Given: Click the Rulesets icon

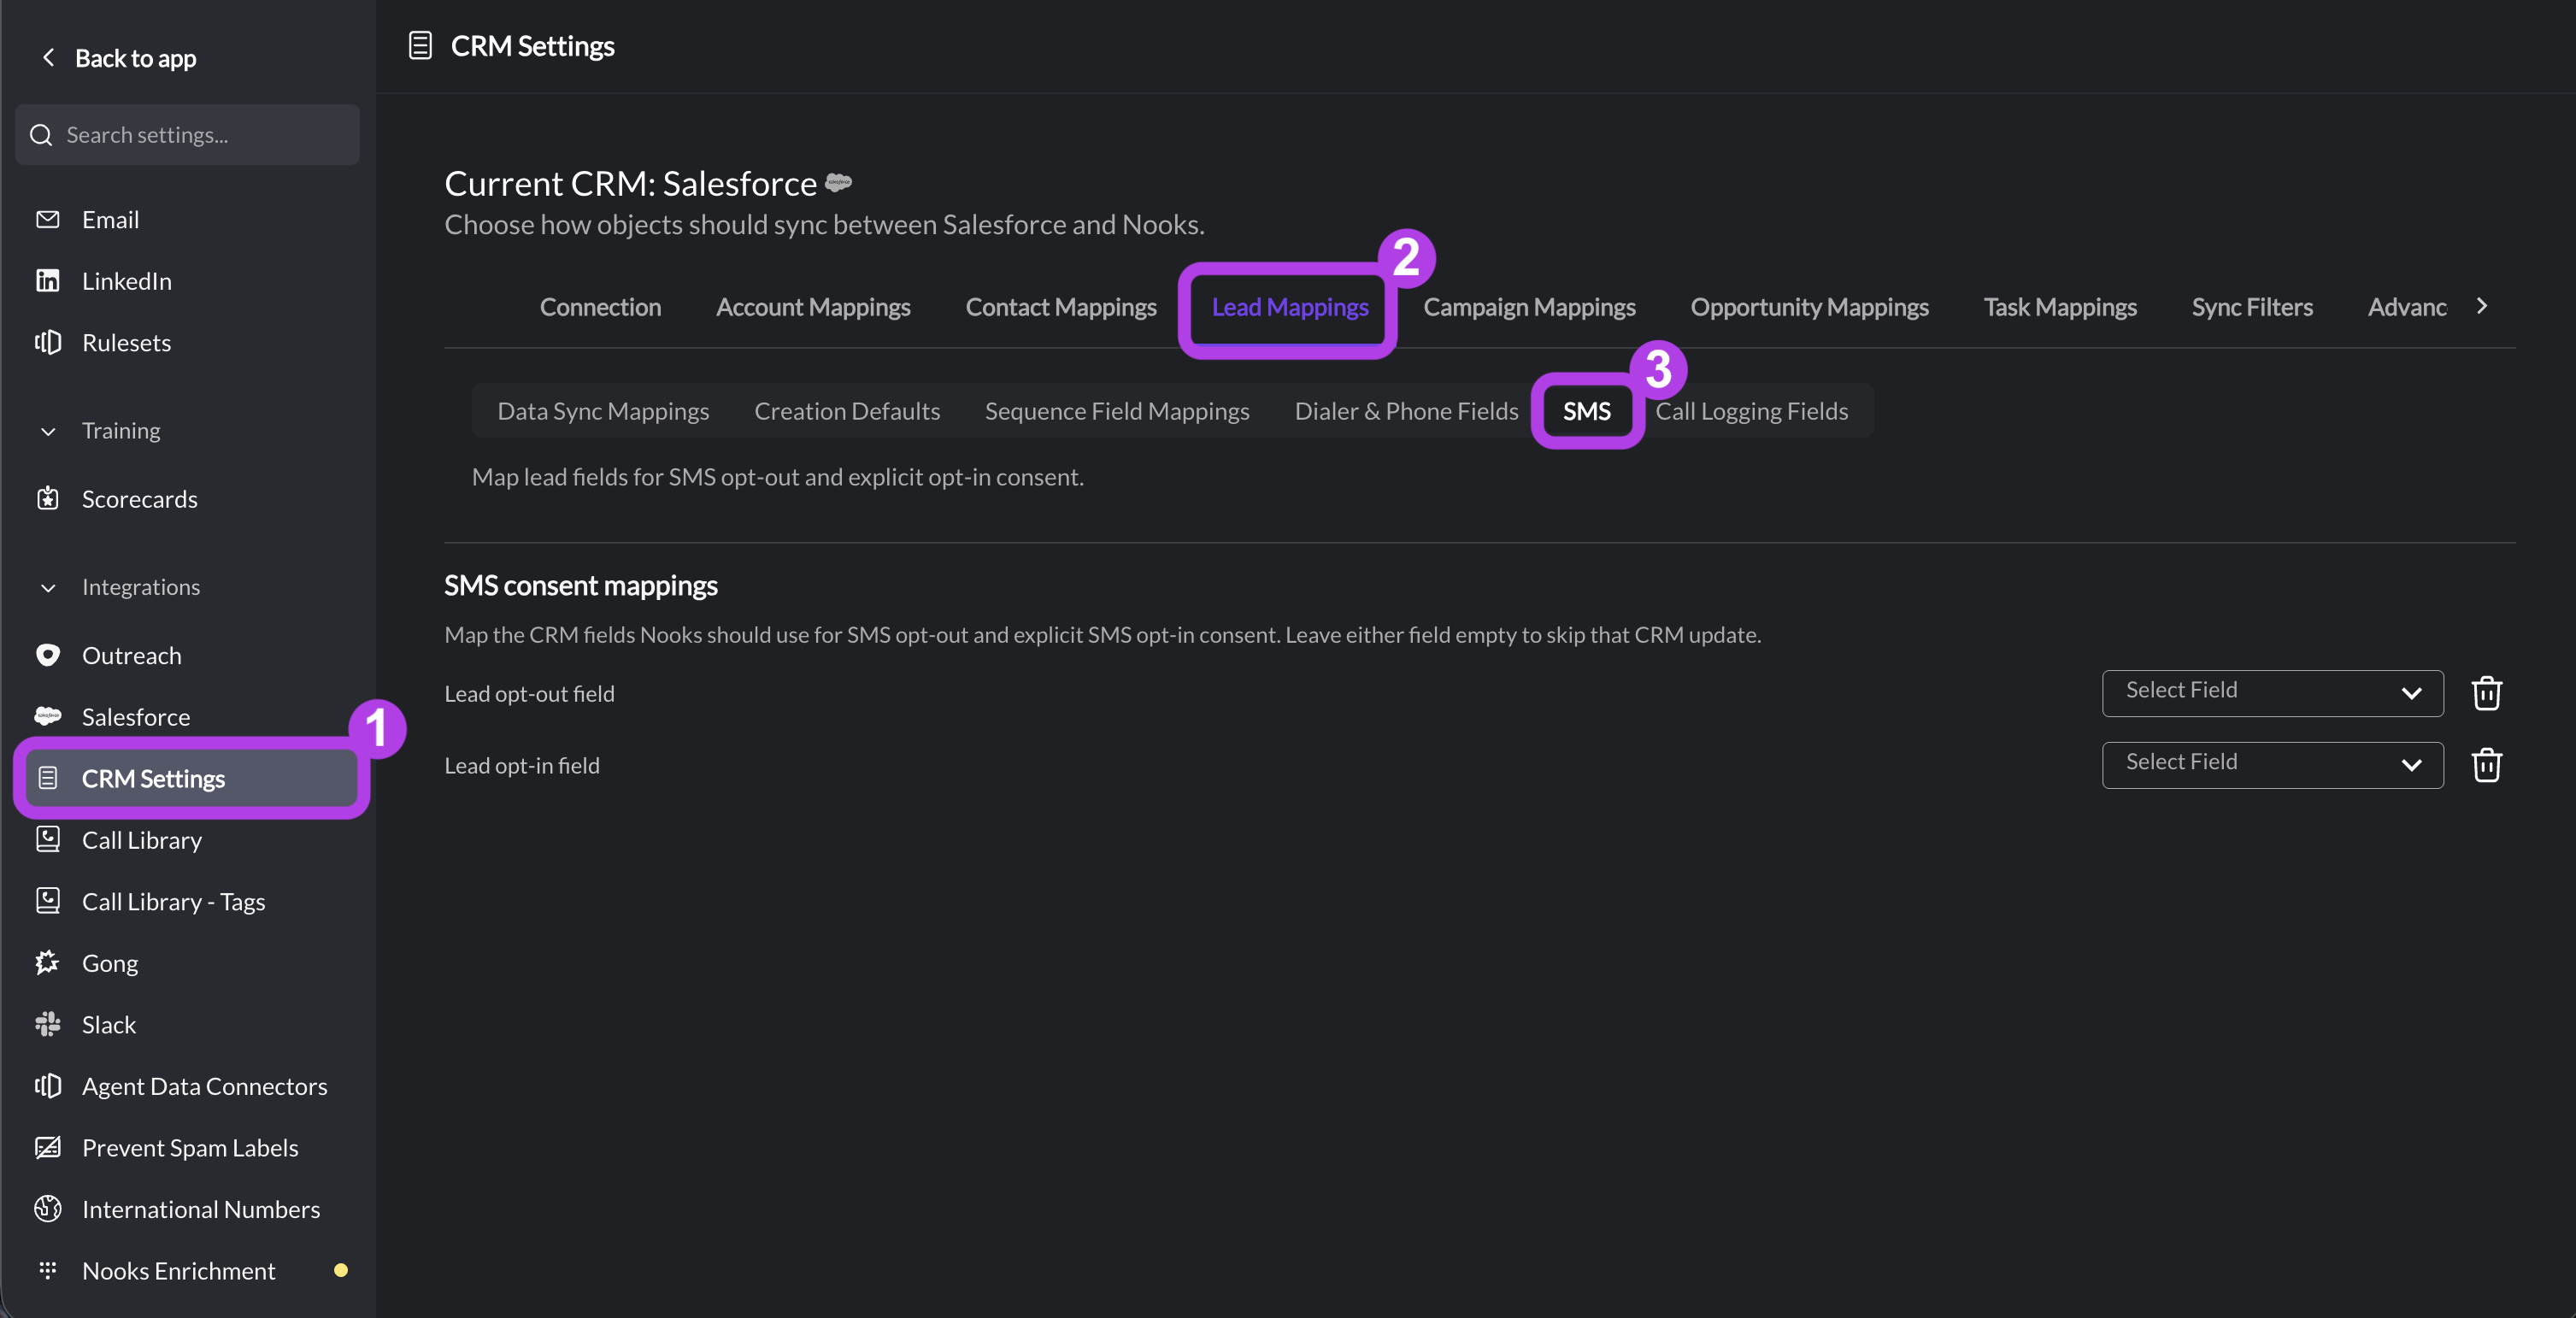Looking at the screenshot, I should 47,342.
